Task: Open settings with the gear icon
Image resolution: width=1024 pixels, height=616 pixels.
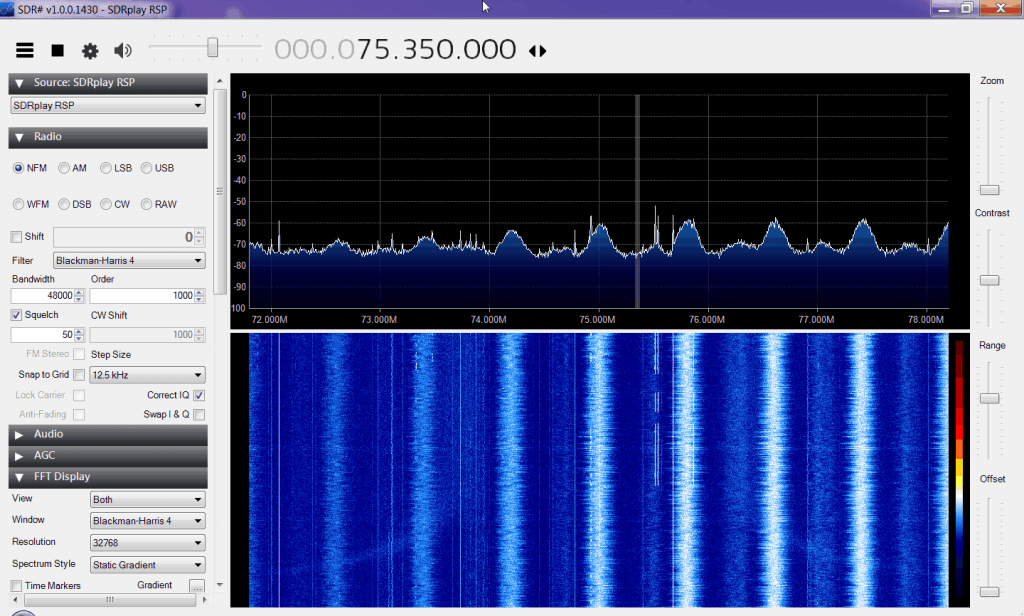Action: coord(90,49)
